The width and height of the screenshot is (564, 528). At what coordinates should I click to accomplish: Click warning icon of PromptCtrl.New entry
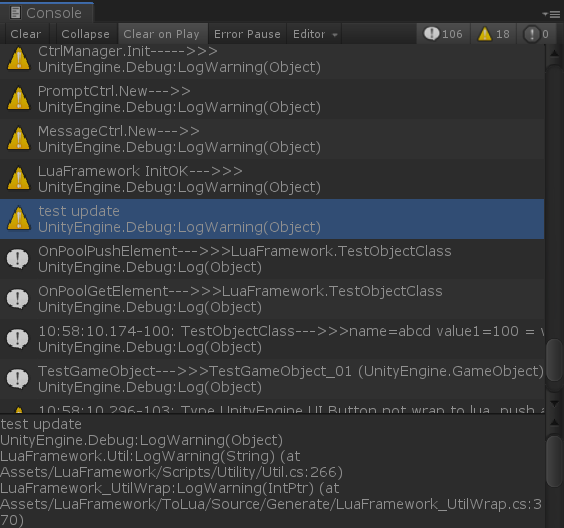pos(18,99)
